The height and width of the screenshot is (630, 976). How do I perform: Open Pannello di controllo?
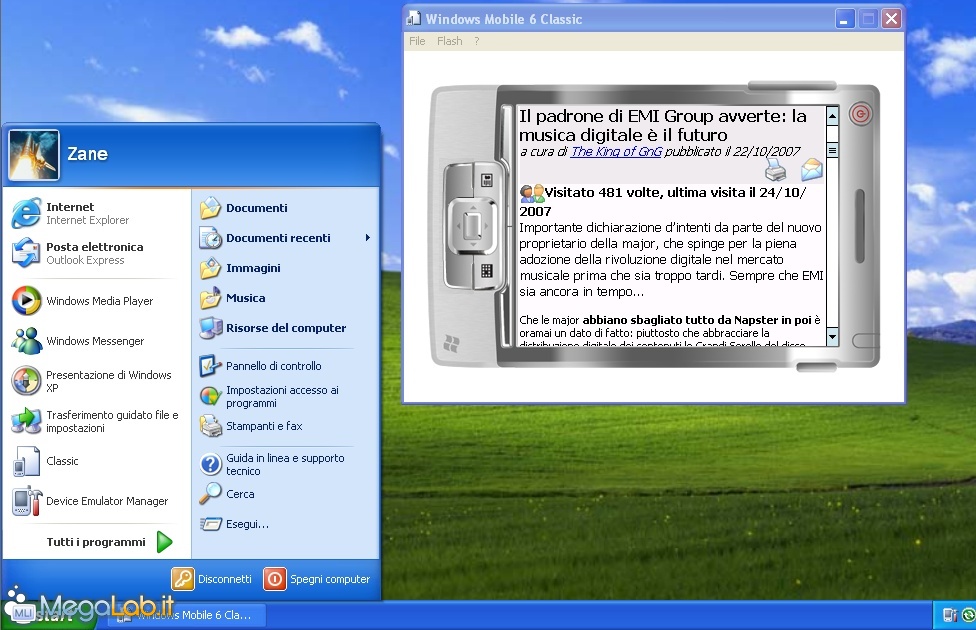pos(285,366)
